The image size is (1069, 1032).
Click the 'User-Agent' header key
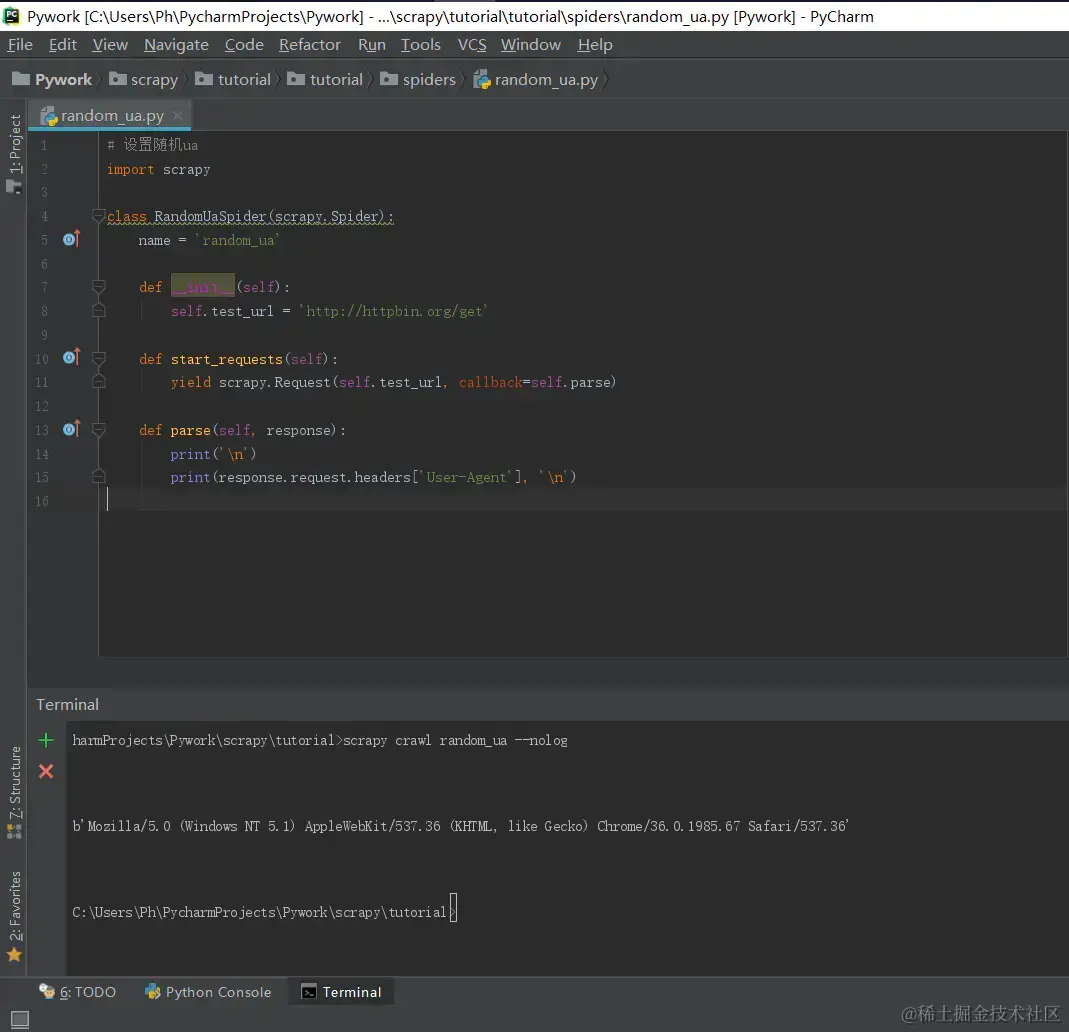pos(467,477)
